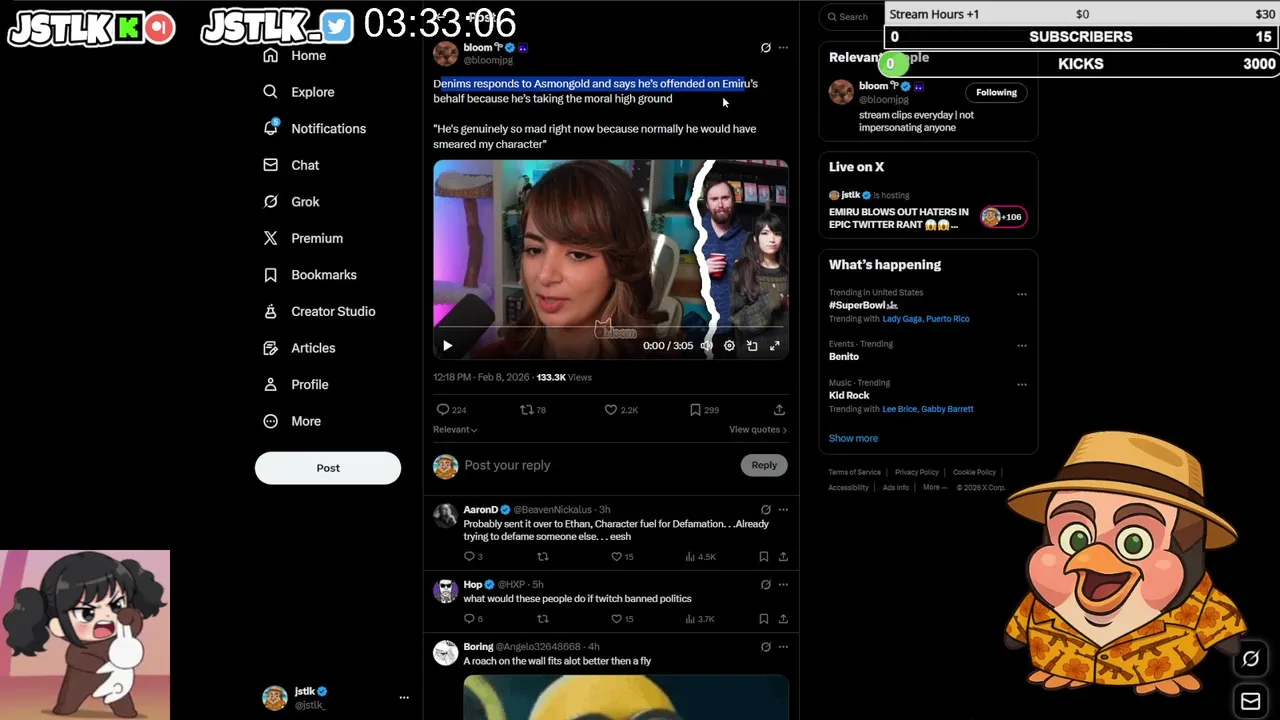Viewport: 1280px width, 720px height.
Task: Click the Post button
Action: tap(328, 468)
